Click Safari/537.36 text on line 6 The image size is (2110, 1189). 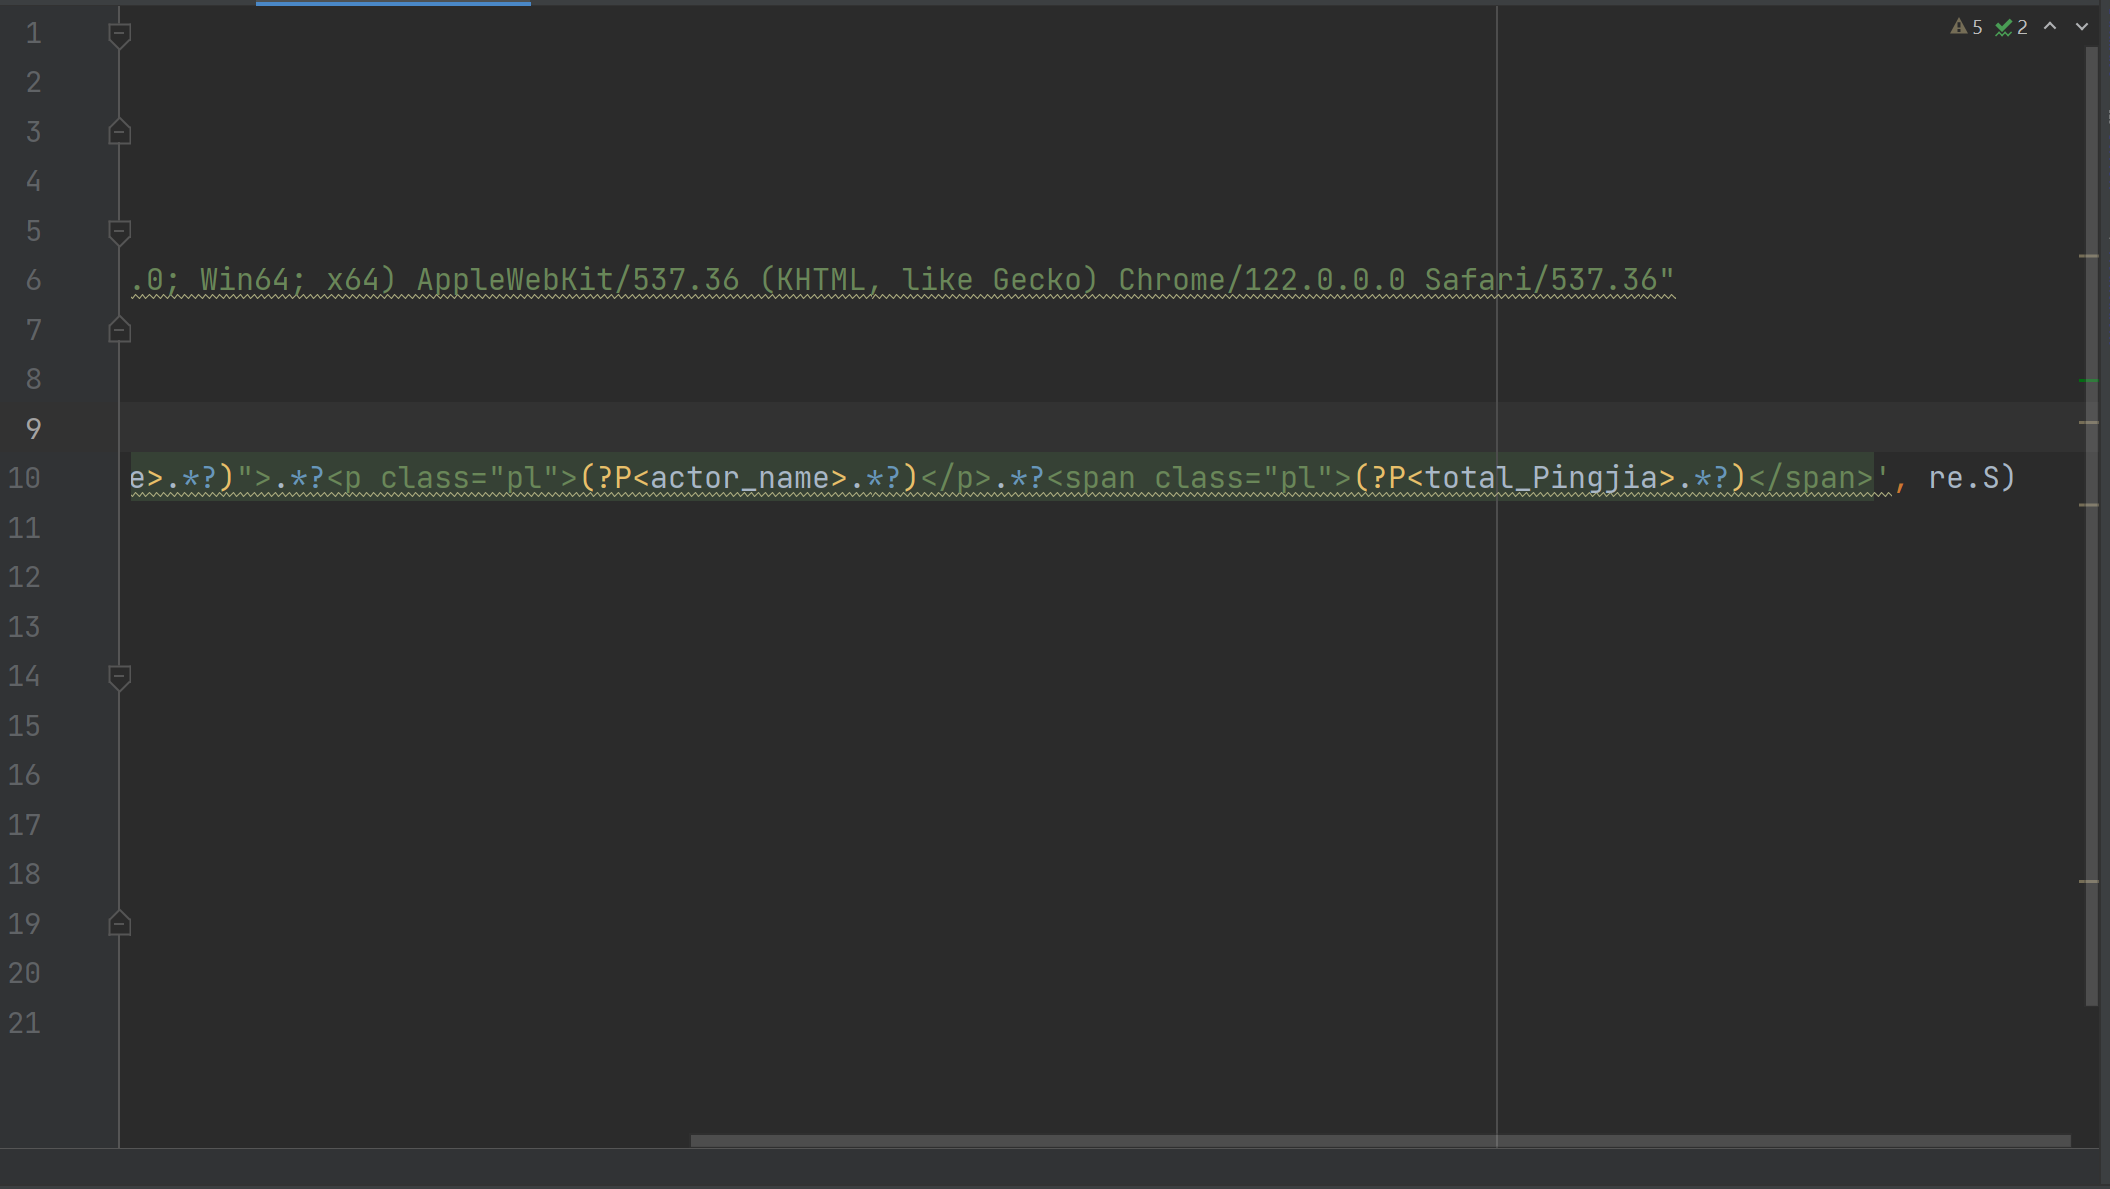[x=1541, y=280]
